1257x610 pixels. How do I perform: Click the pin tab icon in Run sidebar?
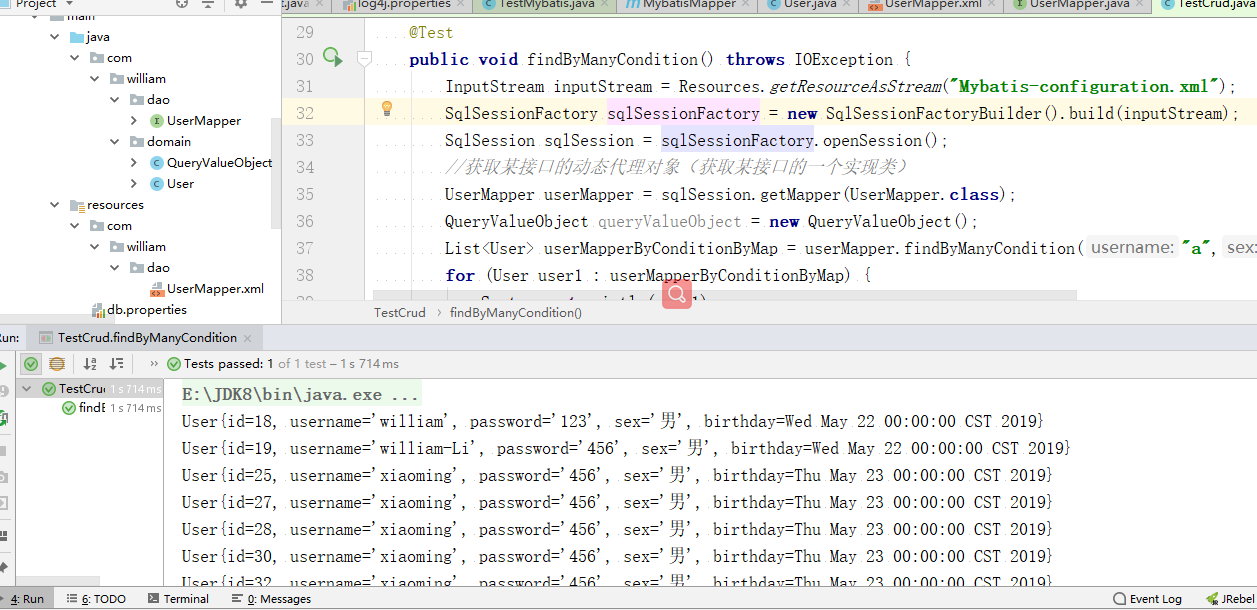pos(4,569)
